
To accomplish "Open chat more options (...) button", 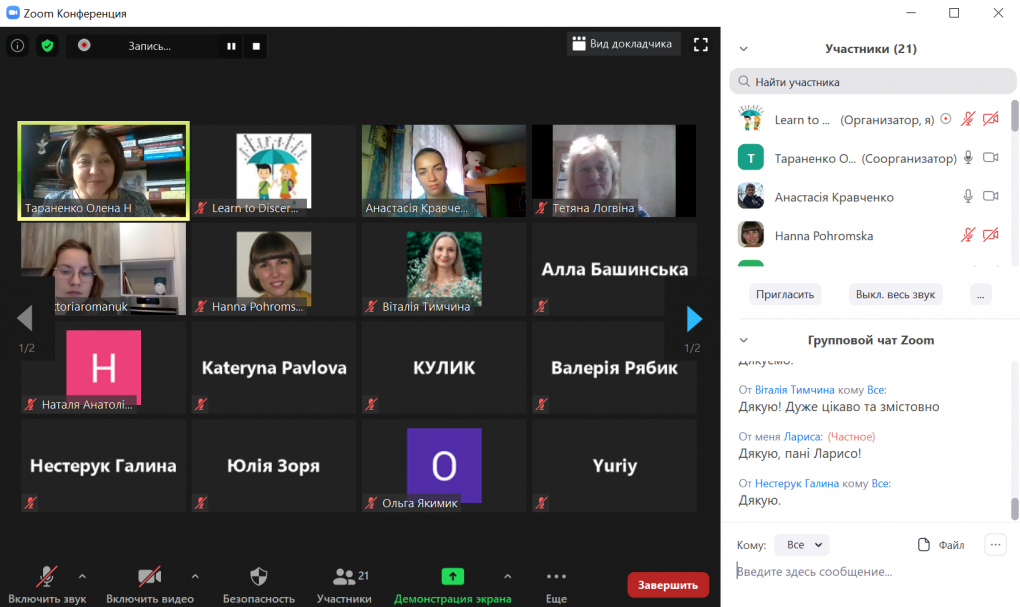I will click(995, 545).
